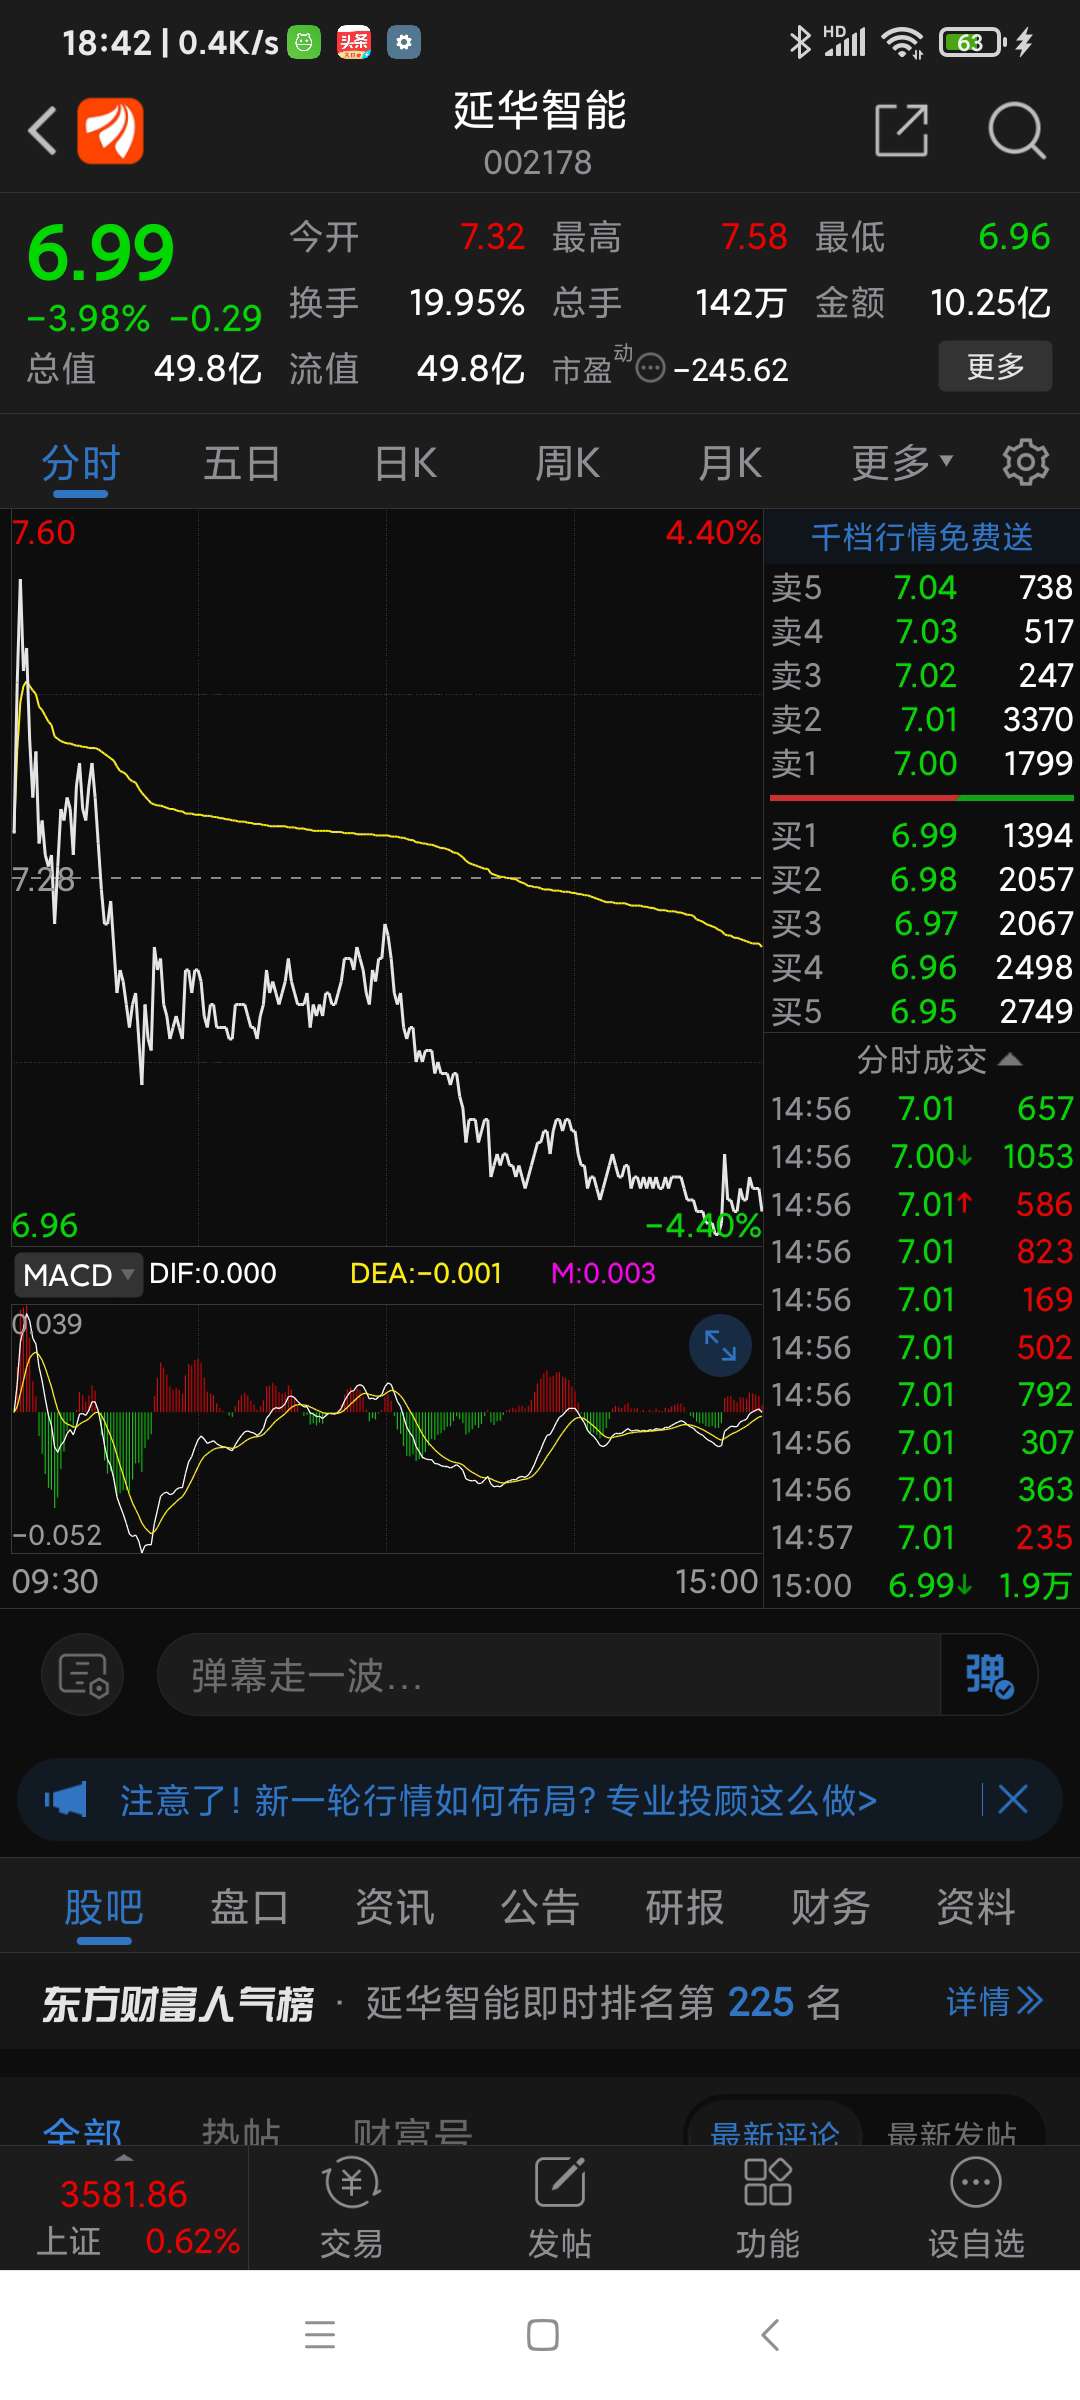1080x2400 pixels.
Task: Select the 财务 financials tab
Action: click(830, 1907)
